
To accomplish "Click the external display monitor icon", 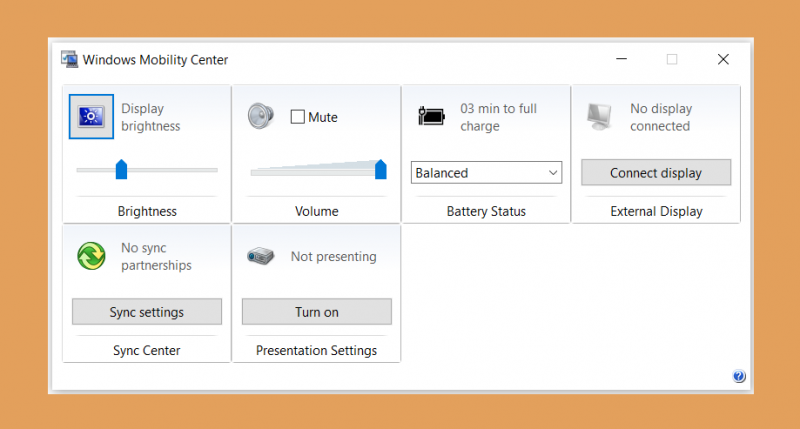I will point(599,116).
